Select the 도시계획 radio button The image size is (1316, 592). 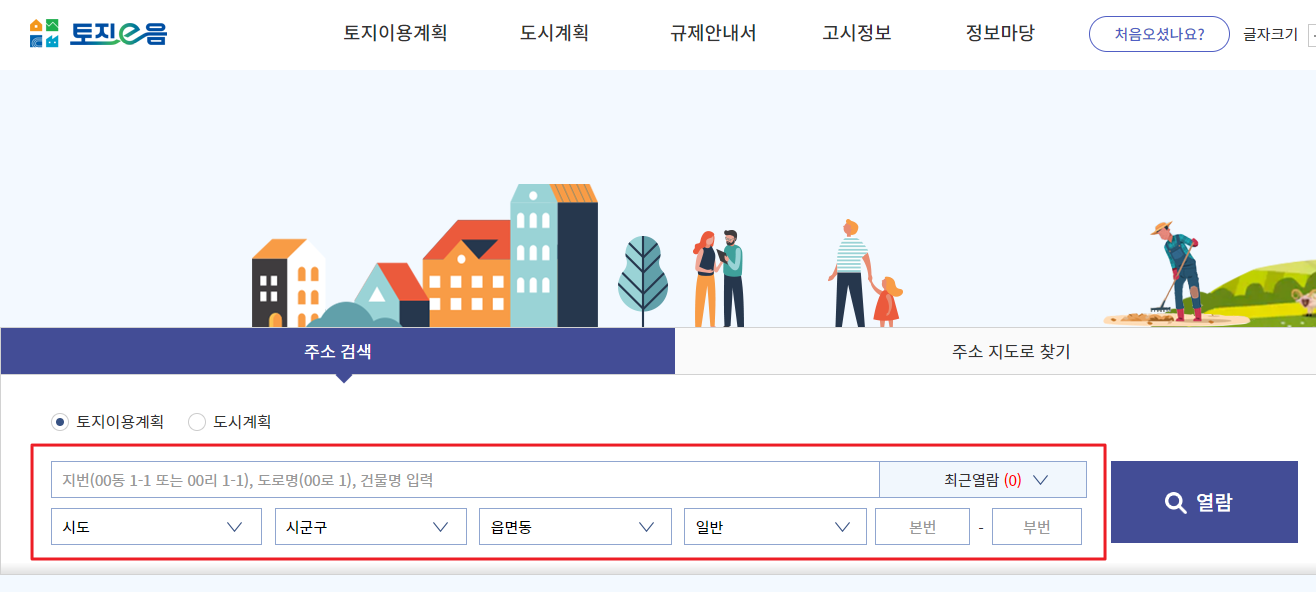pyautogui.click(x=196, y=422)
